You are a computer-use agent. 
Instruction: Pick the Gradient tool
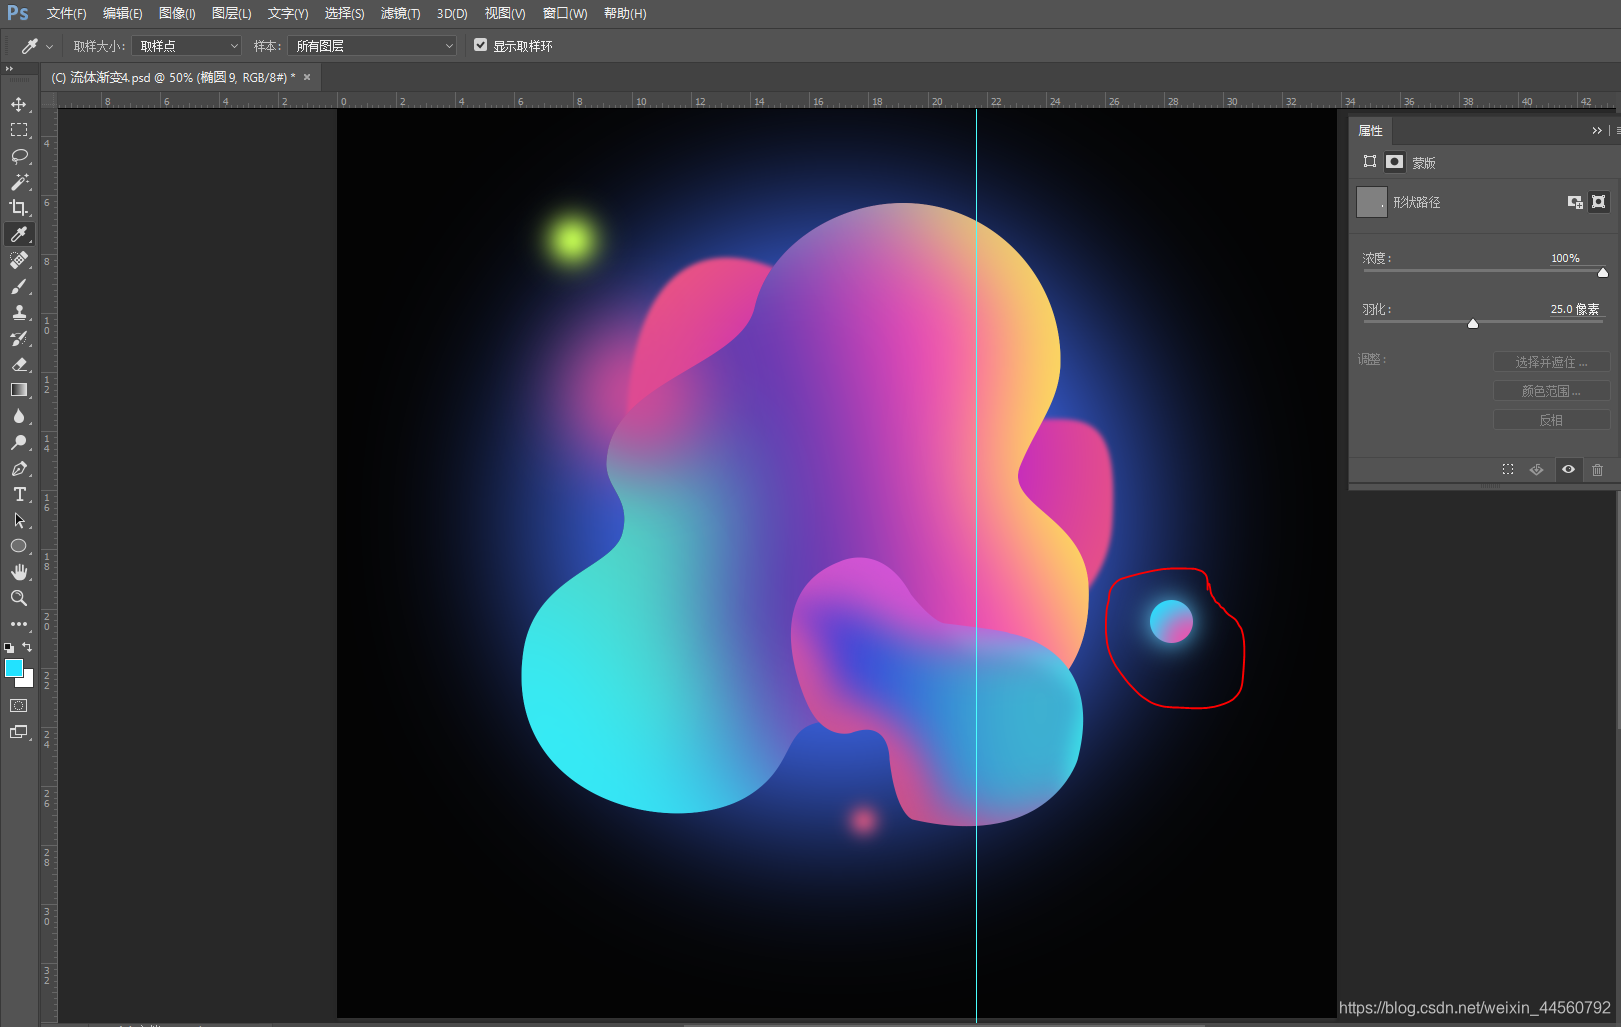tap(19, 390)
